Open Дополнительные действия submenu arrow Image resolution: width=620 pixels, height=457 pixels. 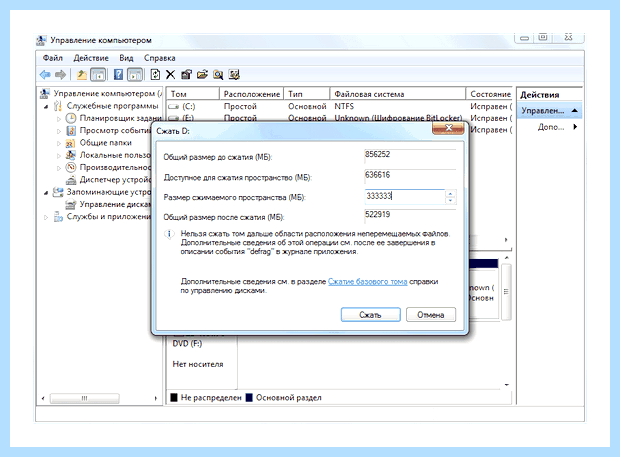click(575, 127)
